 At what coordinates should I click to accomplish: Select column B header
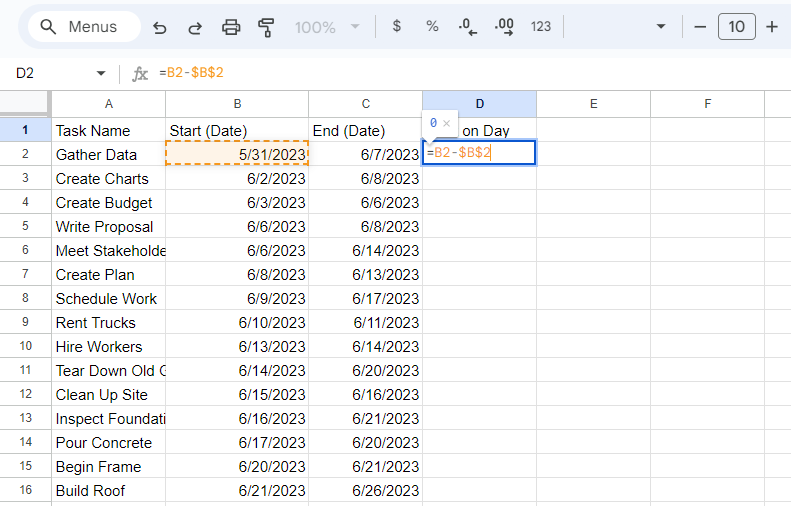(x=237, y=104)
